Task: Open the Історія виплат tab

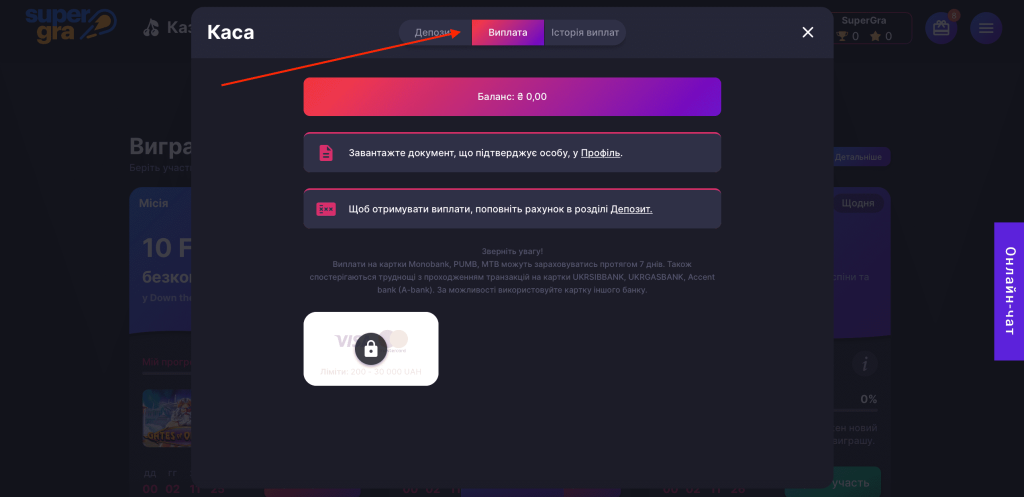Action: (x=585, y=33)
